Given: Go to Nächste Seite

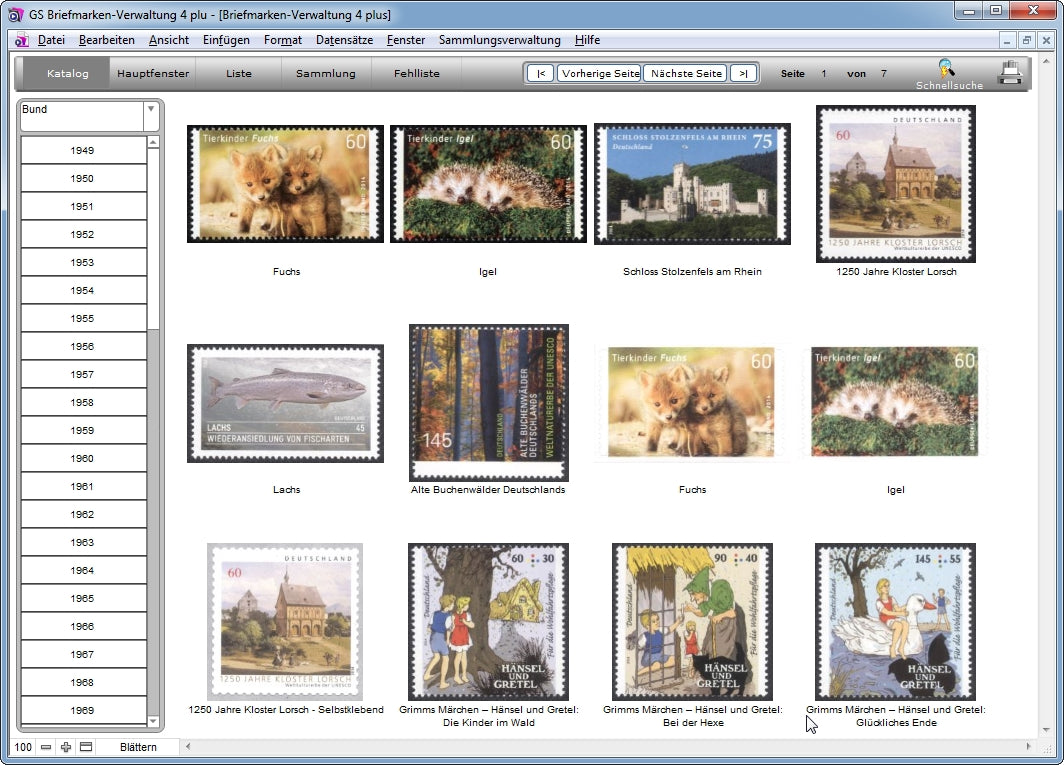Looking at the screenshot, I should click(x=685, y=73).
